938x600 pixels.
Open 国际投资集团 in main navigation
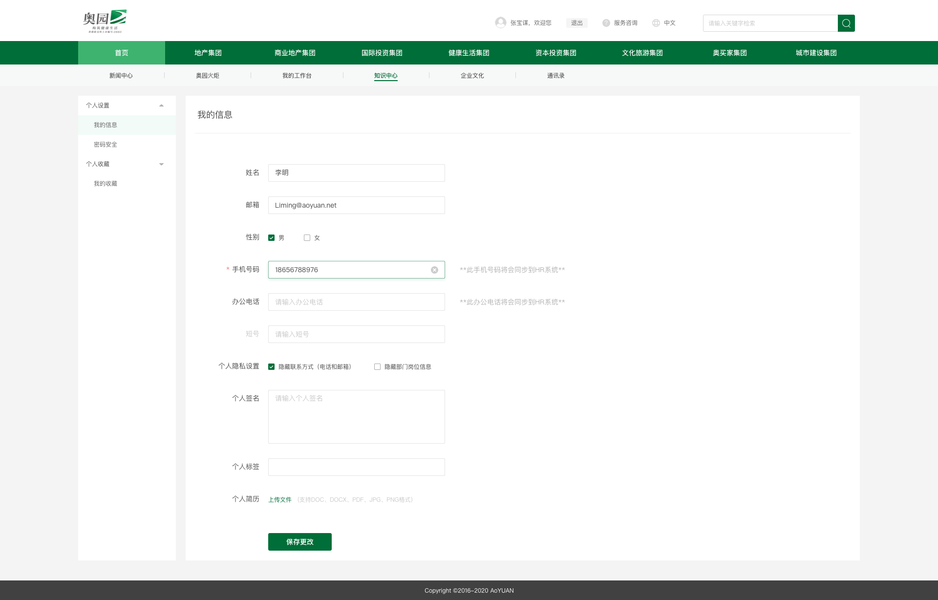[382, 53]
